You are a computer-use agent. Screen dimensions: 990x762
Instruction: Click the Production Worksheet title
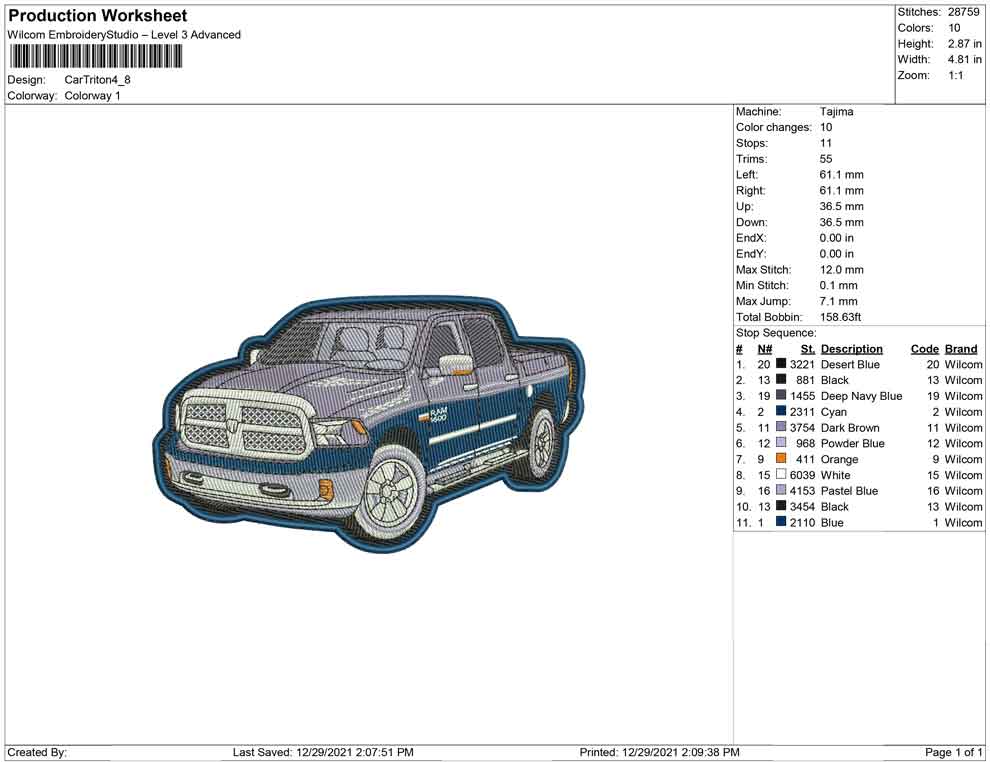[x=98, y=16]
